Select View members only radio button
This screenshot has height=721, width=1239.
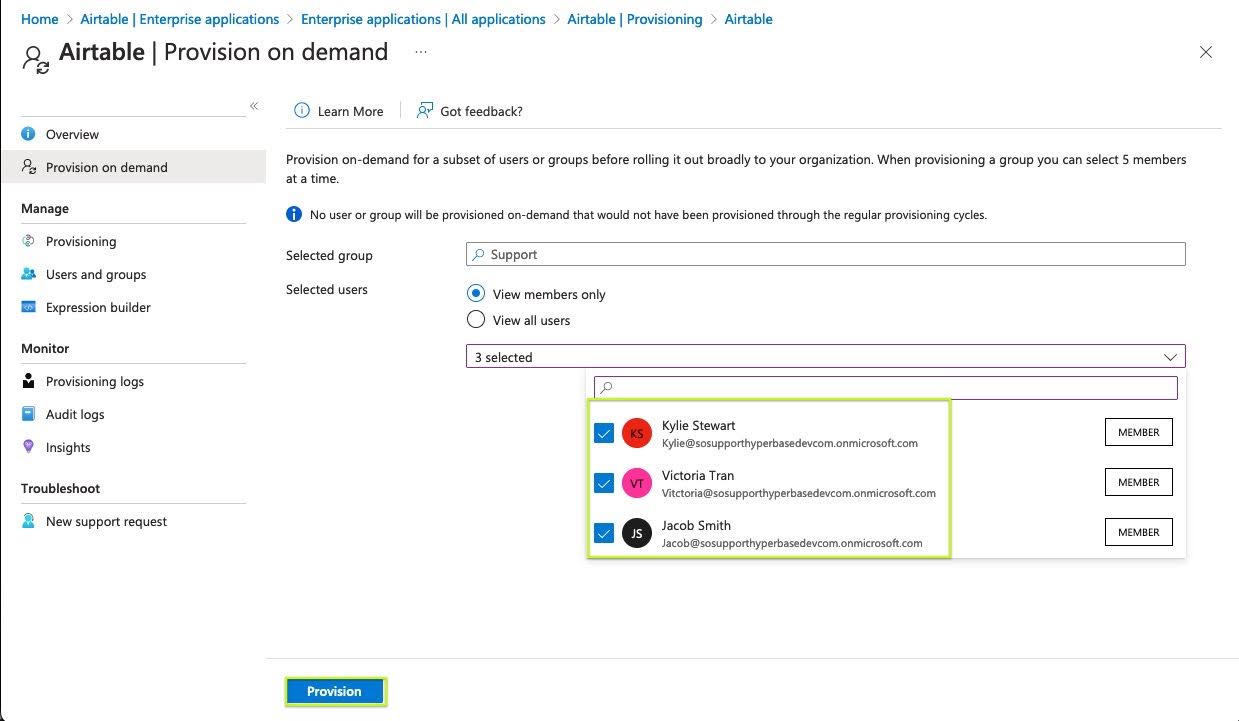click(476, 294)
